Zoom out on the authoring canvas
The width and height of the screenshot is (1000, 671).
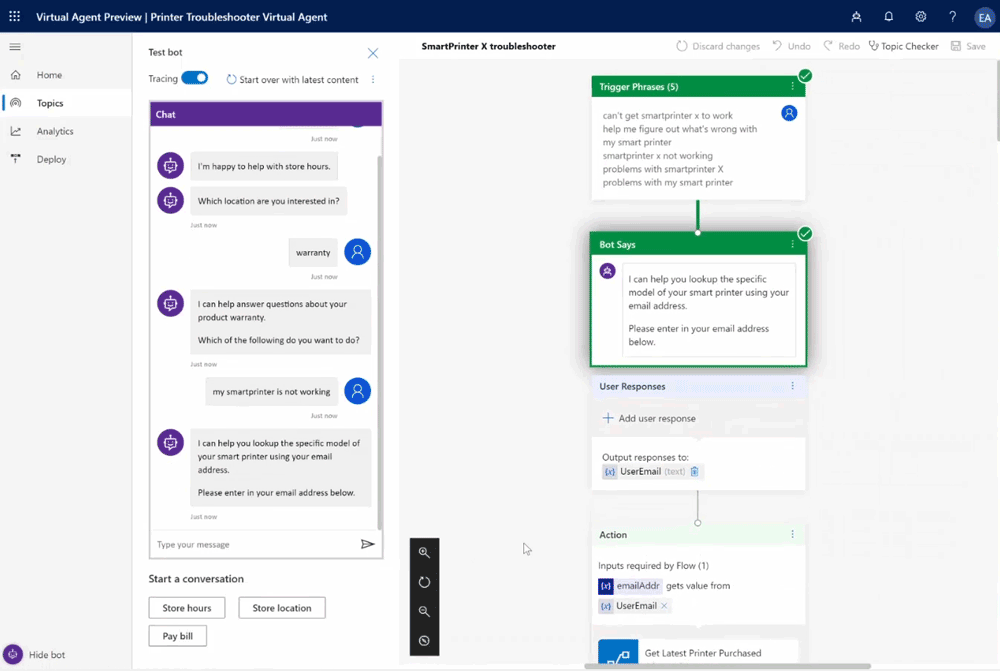(x=424, y=611)
